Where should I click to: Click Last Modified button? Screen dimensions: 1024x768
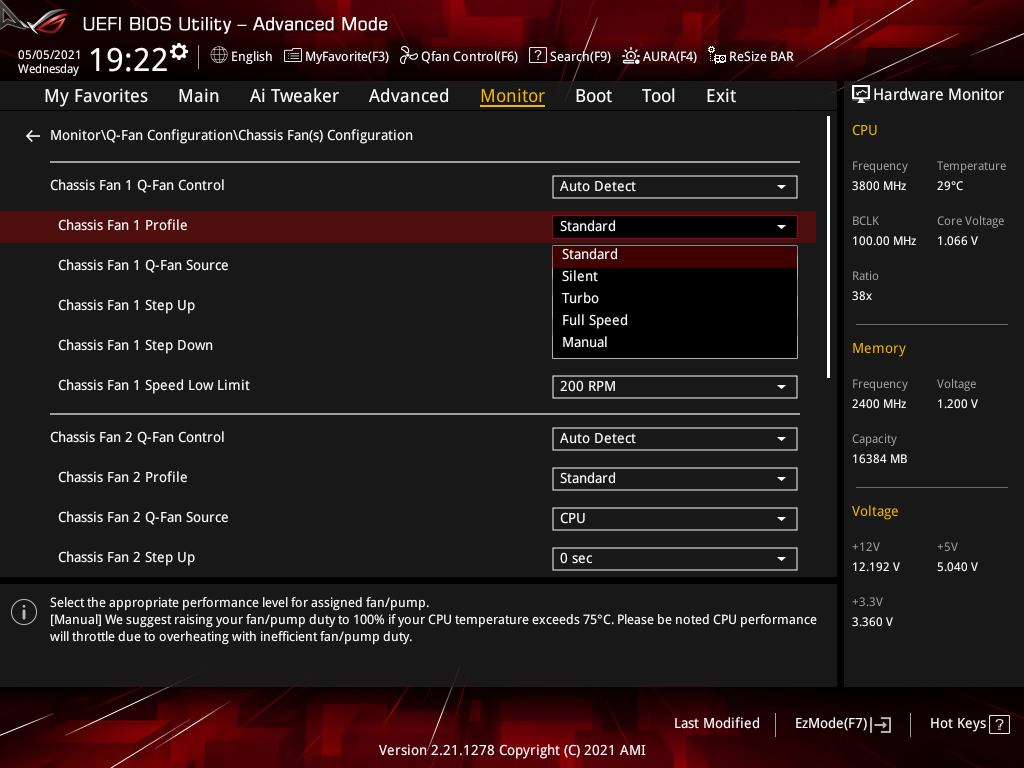pos(717,724)
